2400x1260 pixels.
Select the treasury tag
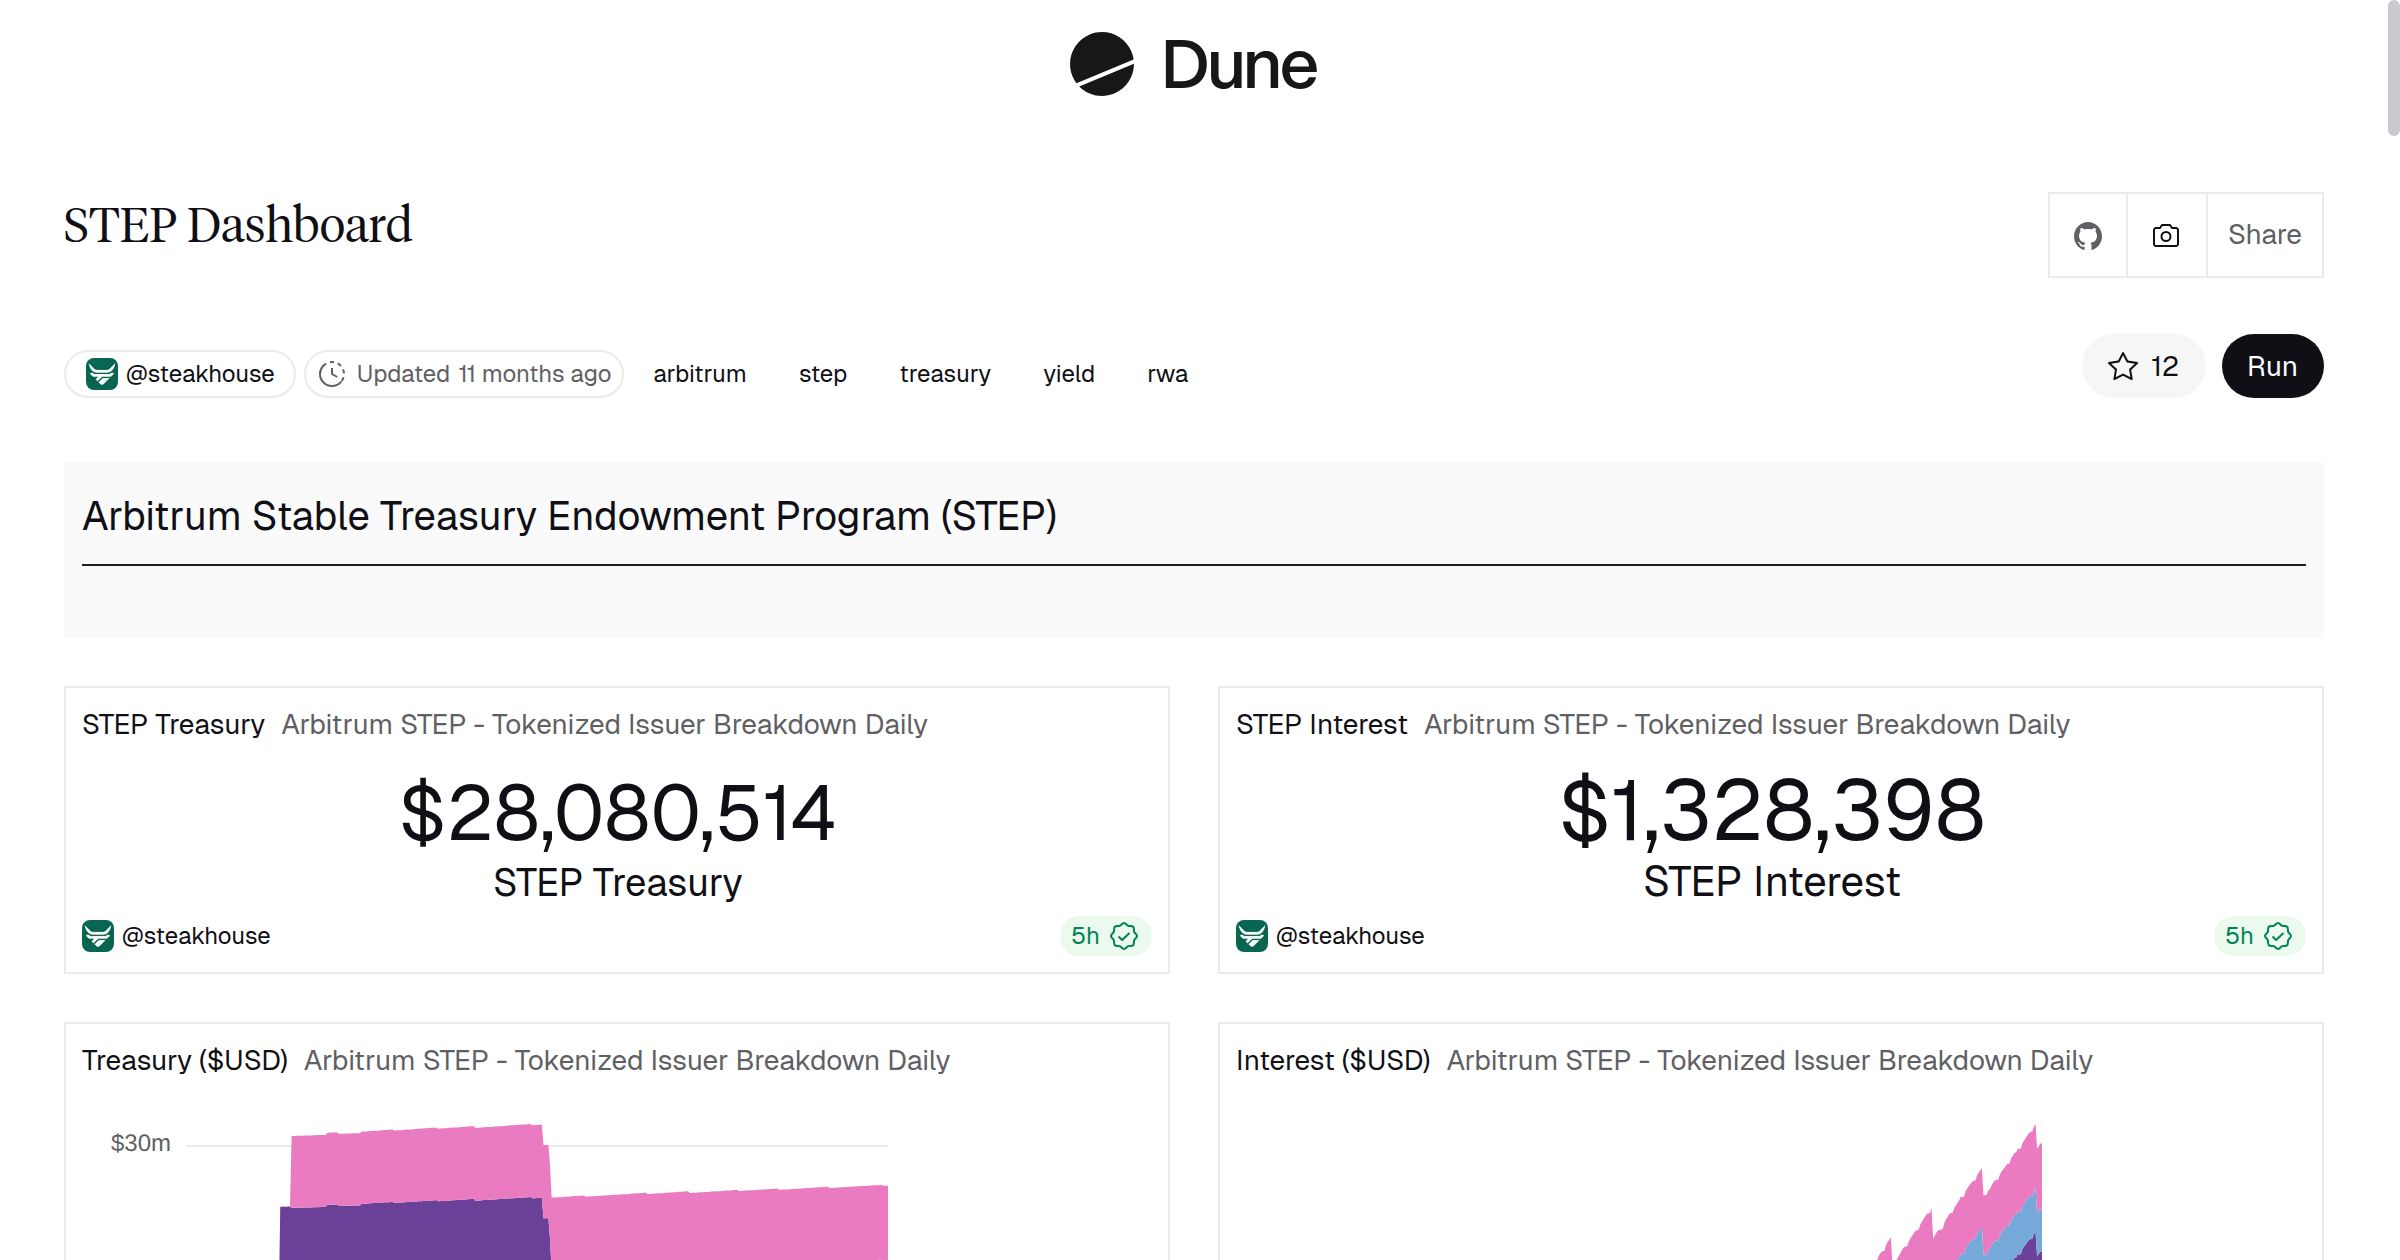(944, 373)
